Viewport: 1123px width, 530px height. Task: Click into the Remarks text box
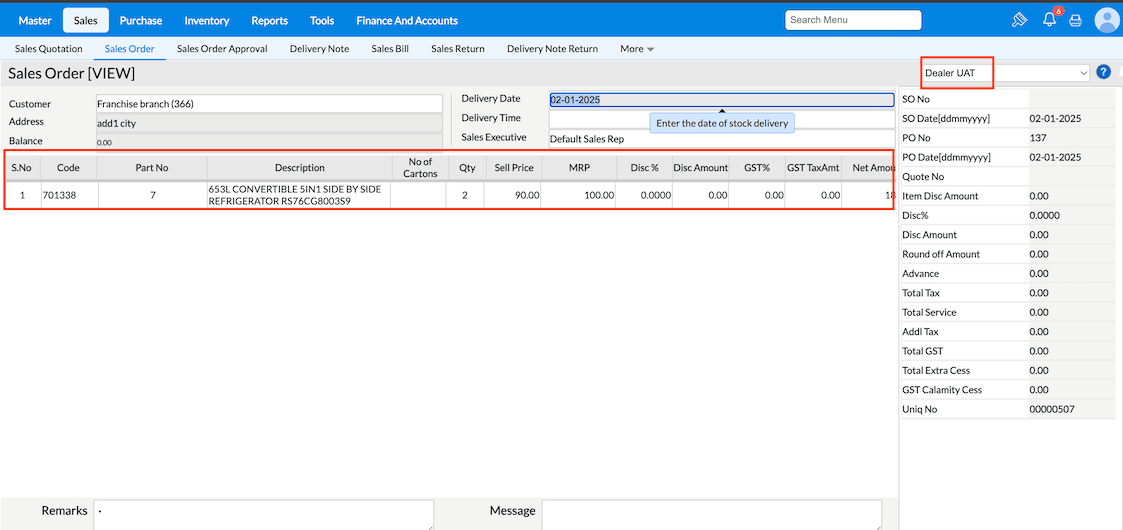tap(263, 514)
